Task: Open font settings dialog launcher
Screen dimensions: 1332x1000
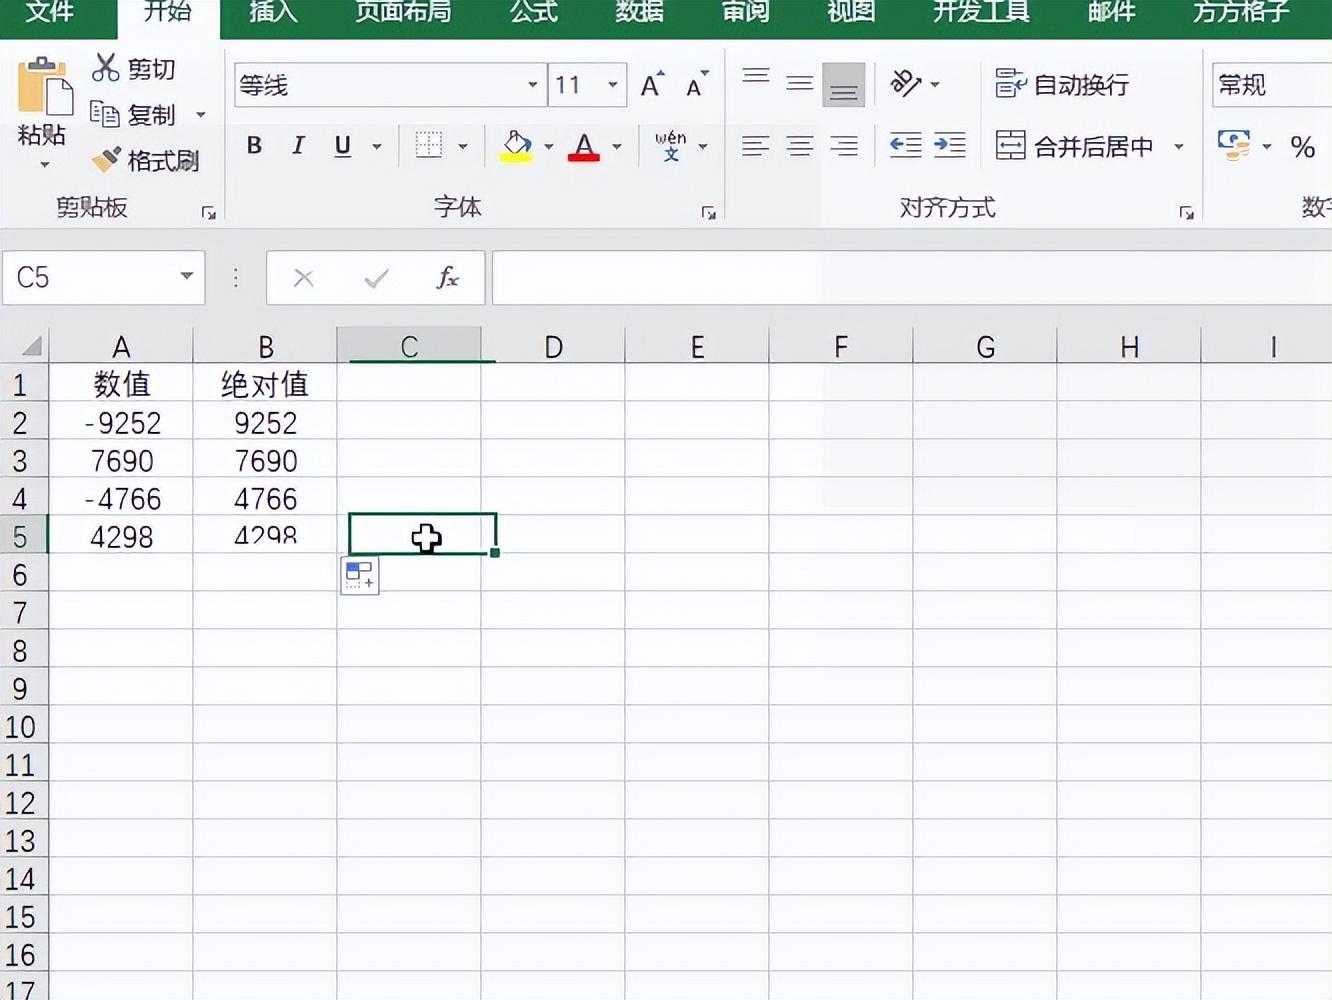Action: [708, 212]
